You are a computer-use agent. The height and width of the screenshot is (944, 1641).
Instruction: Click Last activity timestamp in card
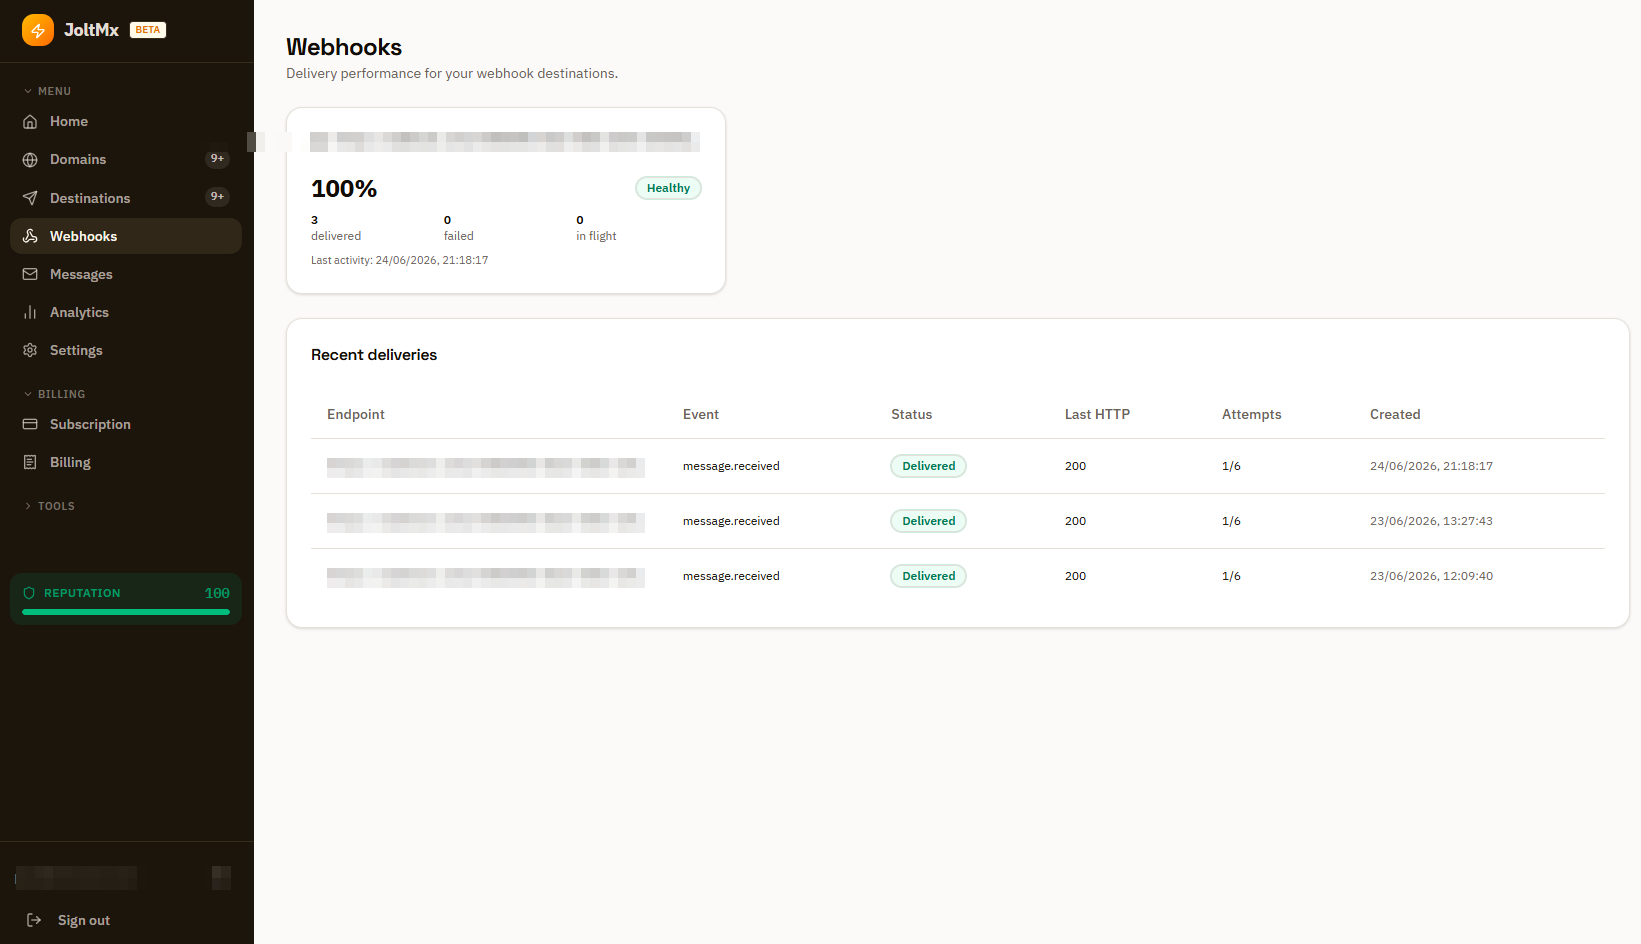click(x=400, y=260)
